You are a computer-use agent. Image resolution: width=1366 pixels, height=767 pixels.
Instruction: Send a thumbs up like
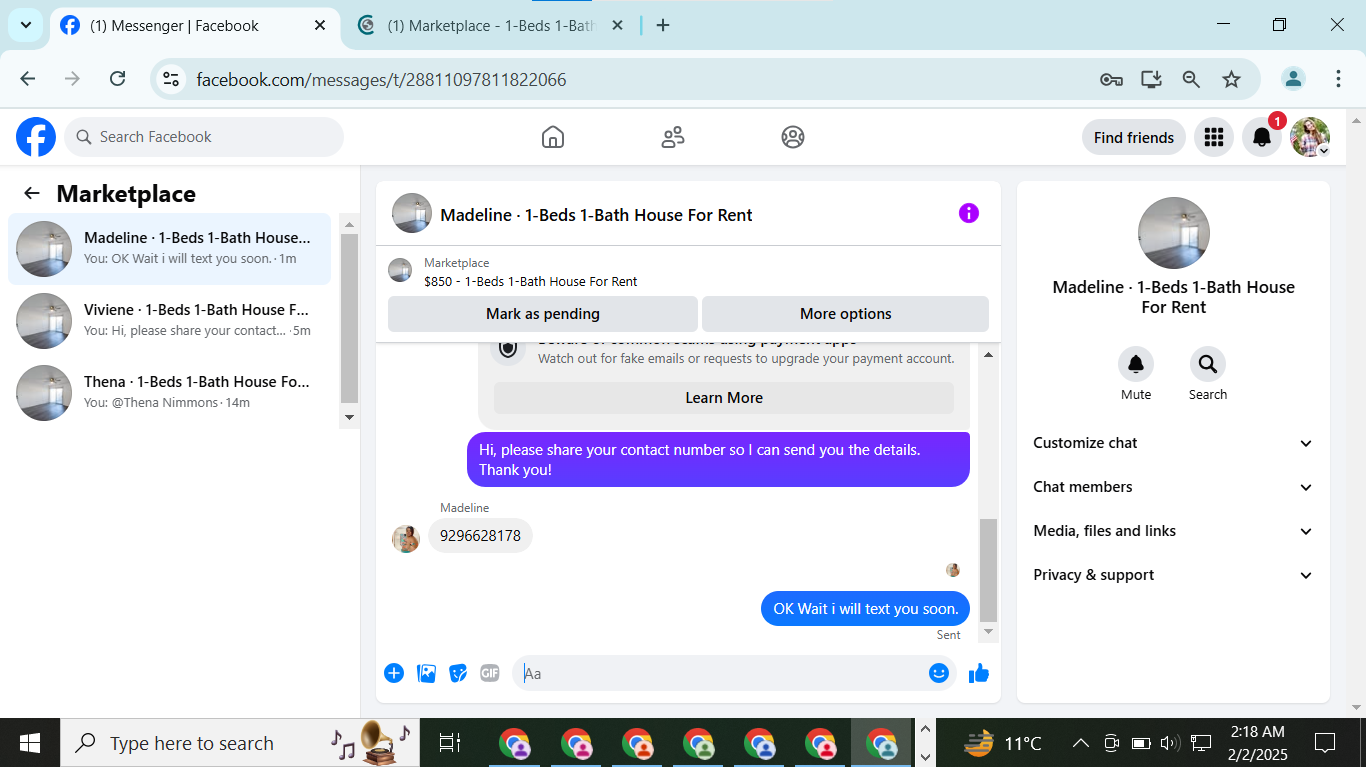click(979, 673)
